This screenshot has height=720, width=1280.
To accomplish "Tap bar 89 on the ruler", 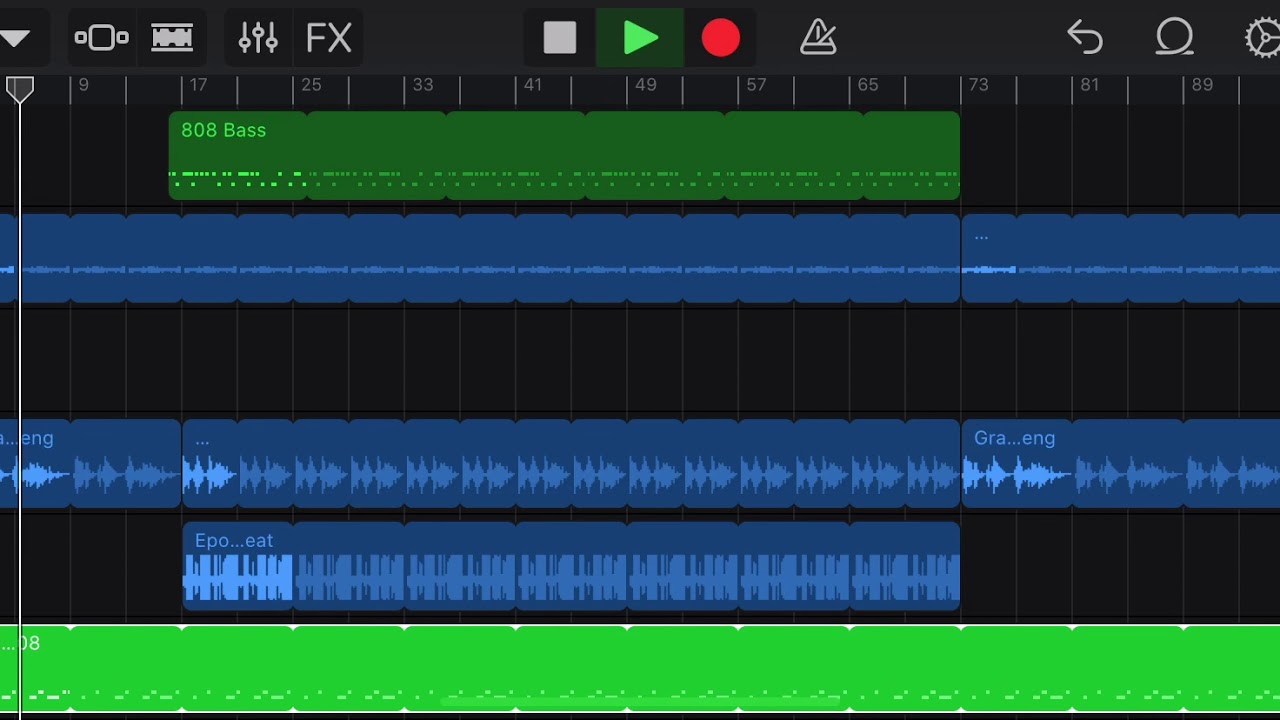I will pyautogui.click(x=1203, y=86).
